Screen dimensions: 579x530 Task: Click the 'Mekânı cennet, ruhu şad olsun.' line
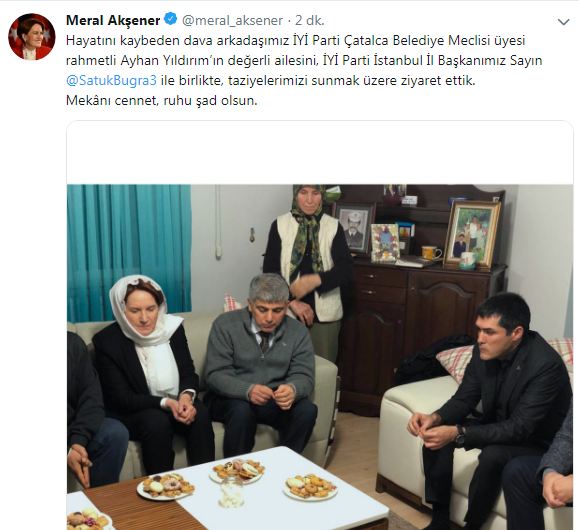click(161, 100)
